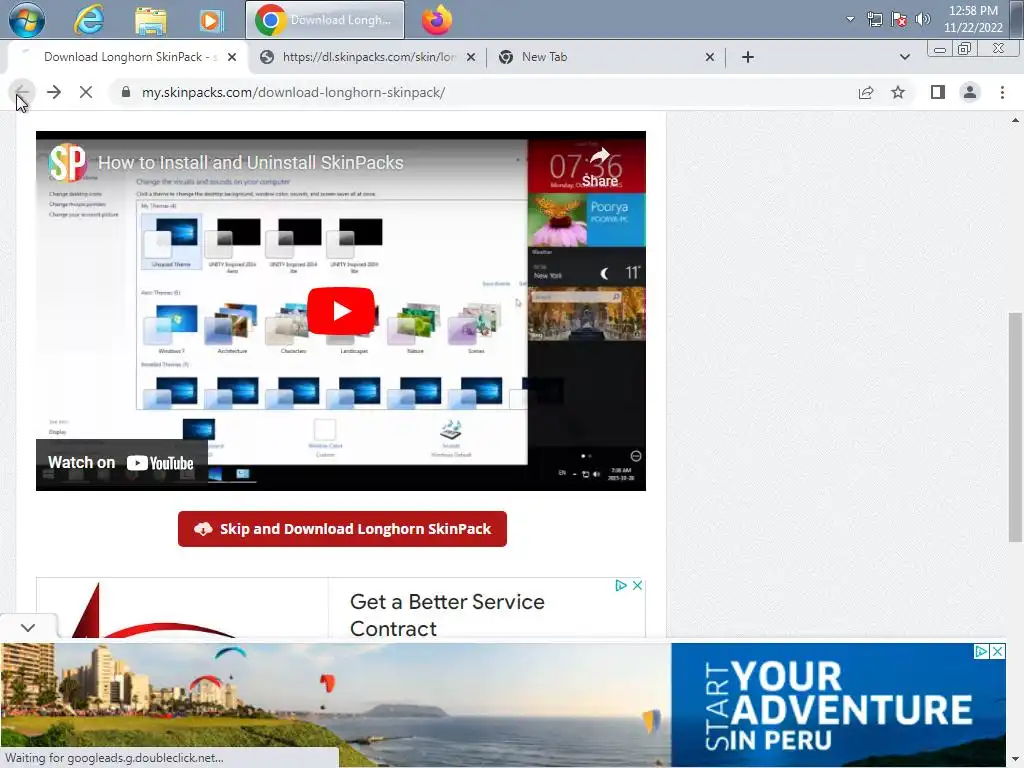Open Action Center flag tray icon
1024x768 pixels.
pyautogui.click(x=899, y=19)
